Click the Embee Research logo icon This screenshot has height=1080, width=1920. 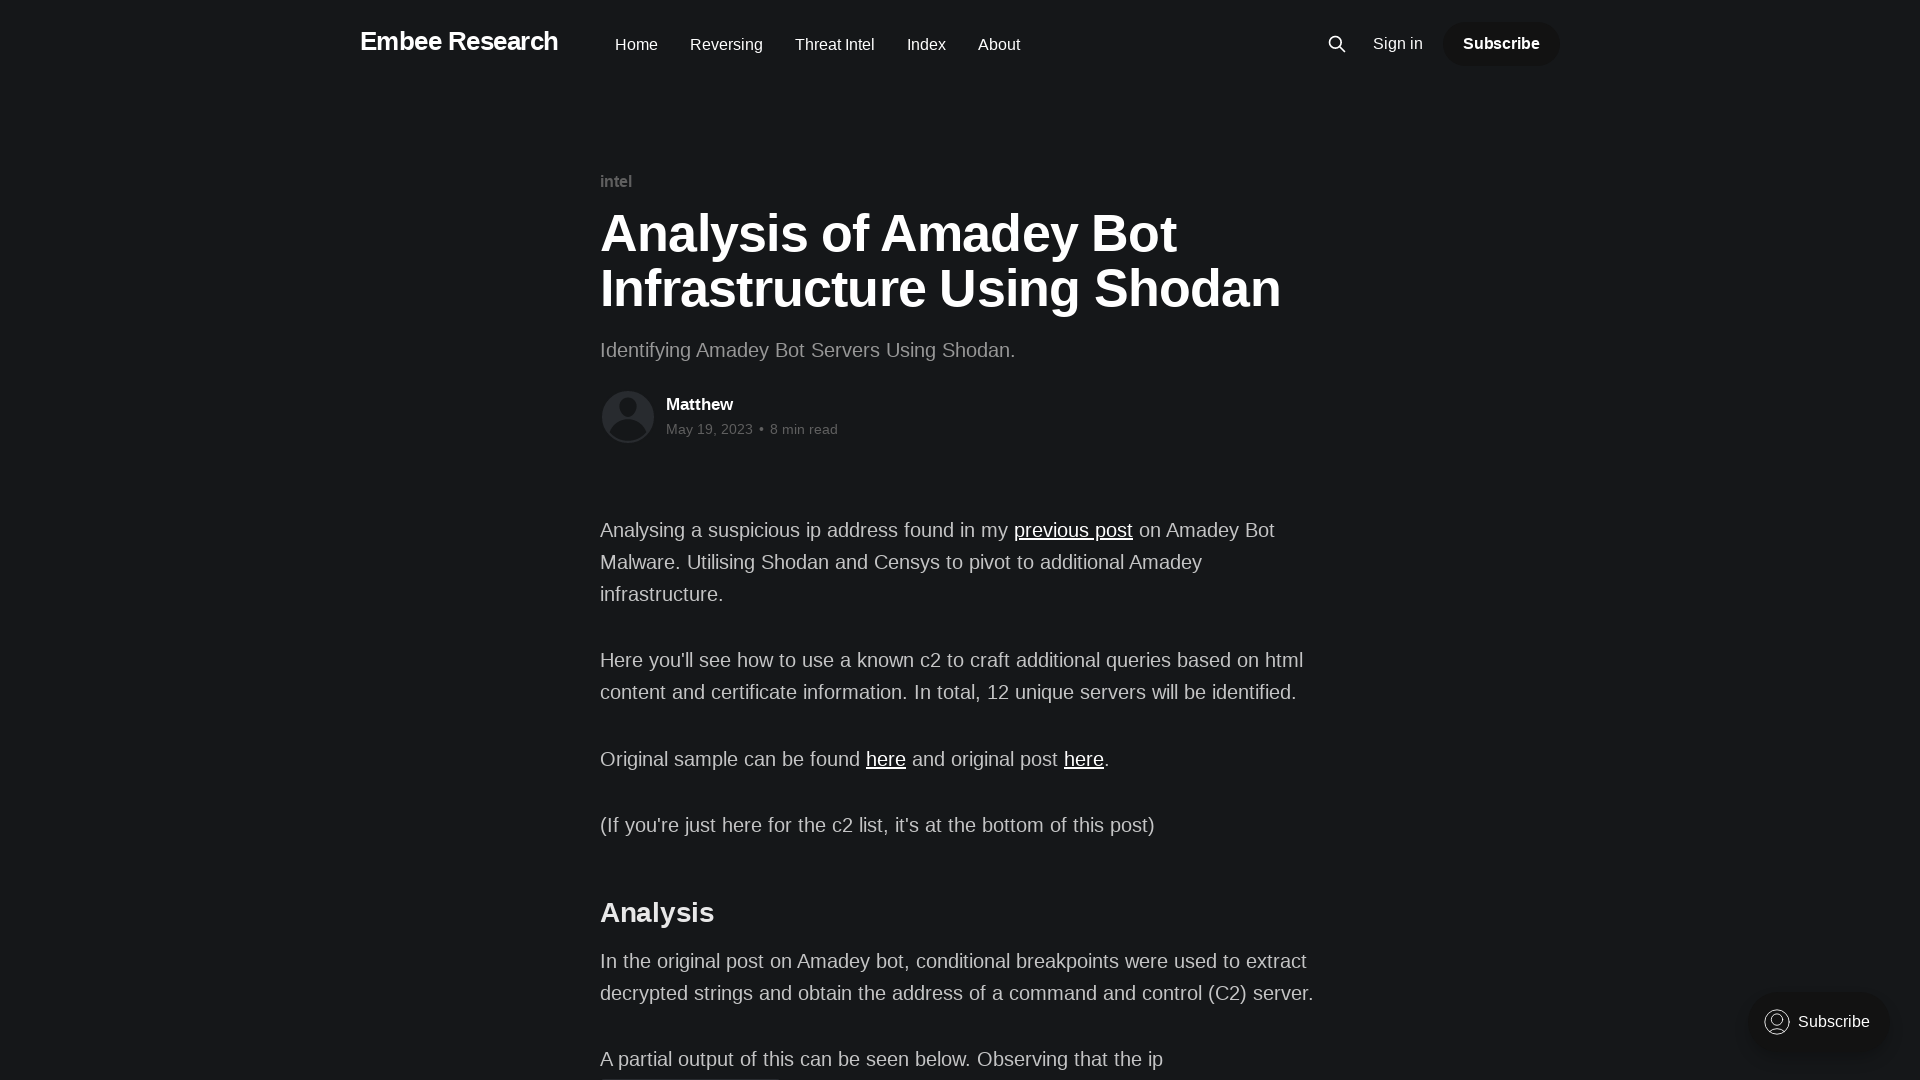(x=458, y=41)
